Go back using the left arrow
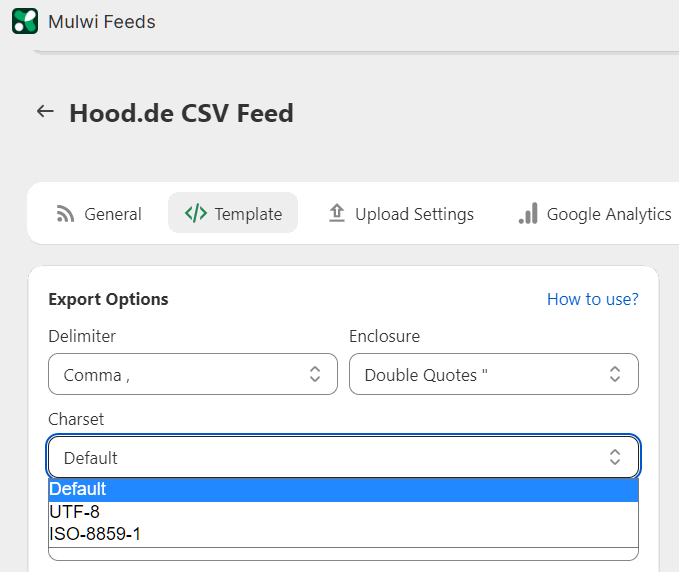Viewport: 679px width, 572px height. pyautogui.click(x=45, y=112)
